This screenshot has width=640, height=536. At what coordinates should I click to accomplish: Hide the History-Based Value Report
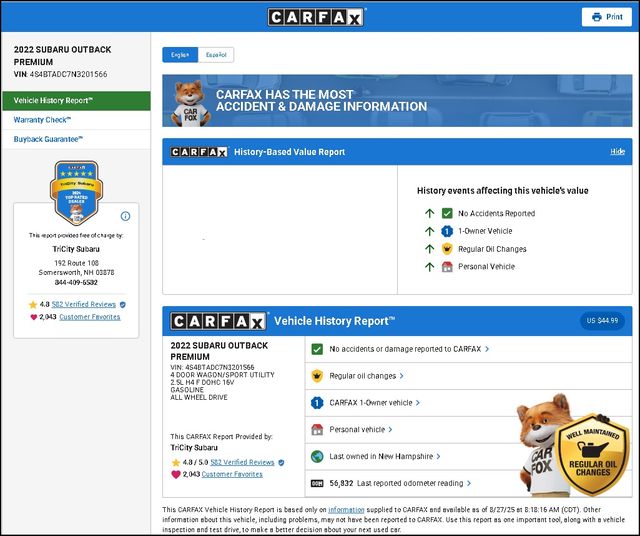coord(617,152)
